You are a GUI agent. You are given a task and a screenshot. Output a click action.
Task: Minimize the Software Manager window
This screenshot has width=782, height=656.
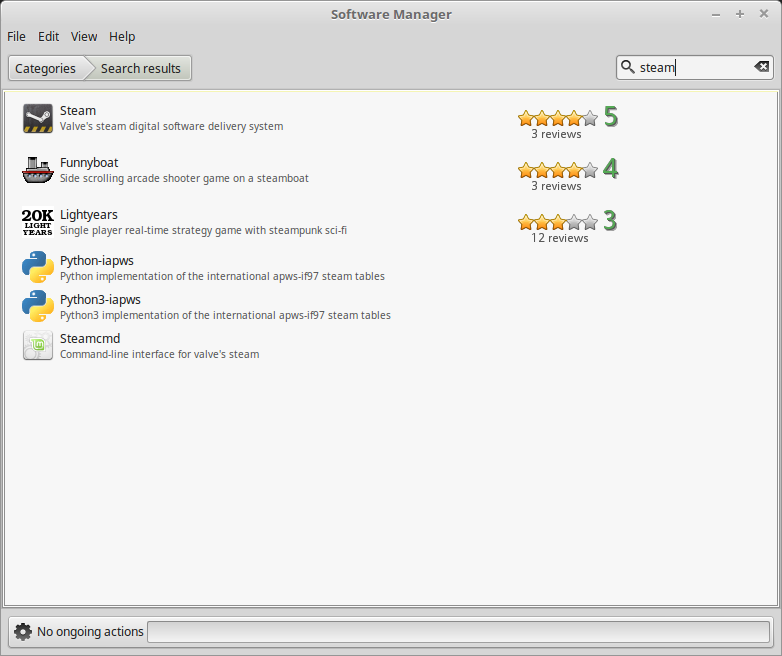point(716,14)
